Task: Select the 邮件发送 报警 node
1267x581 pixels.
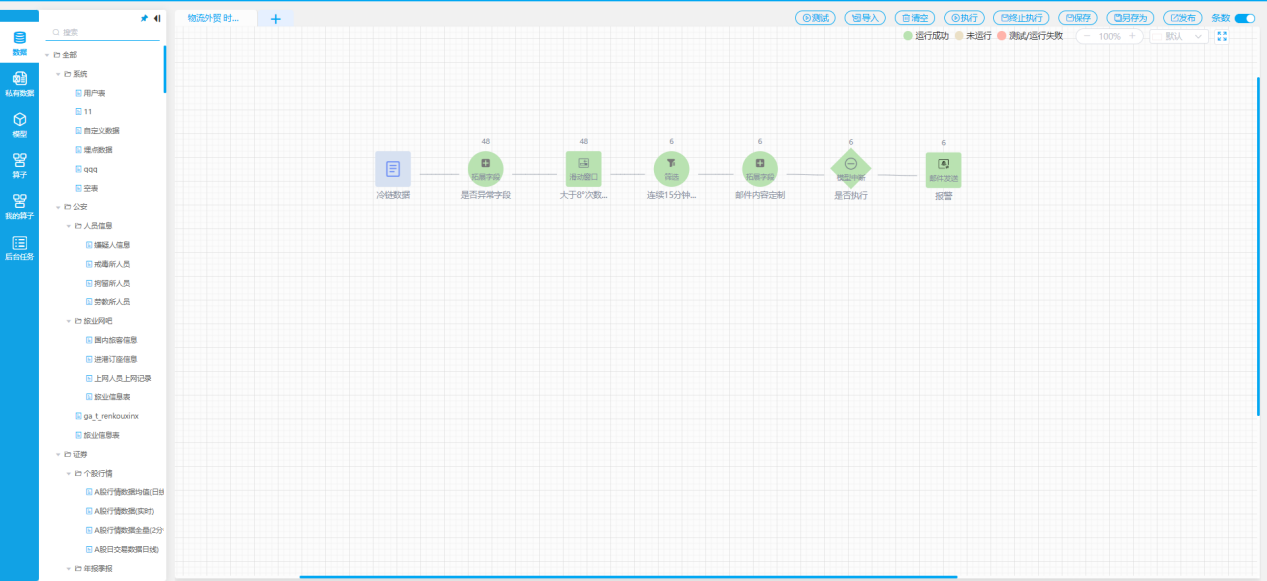Action: pos(943,170)
